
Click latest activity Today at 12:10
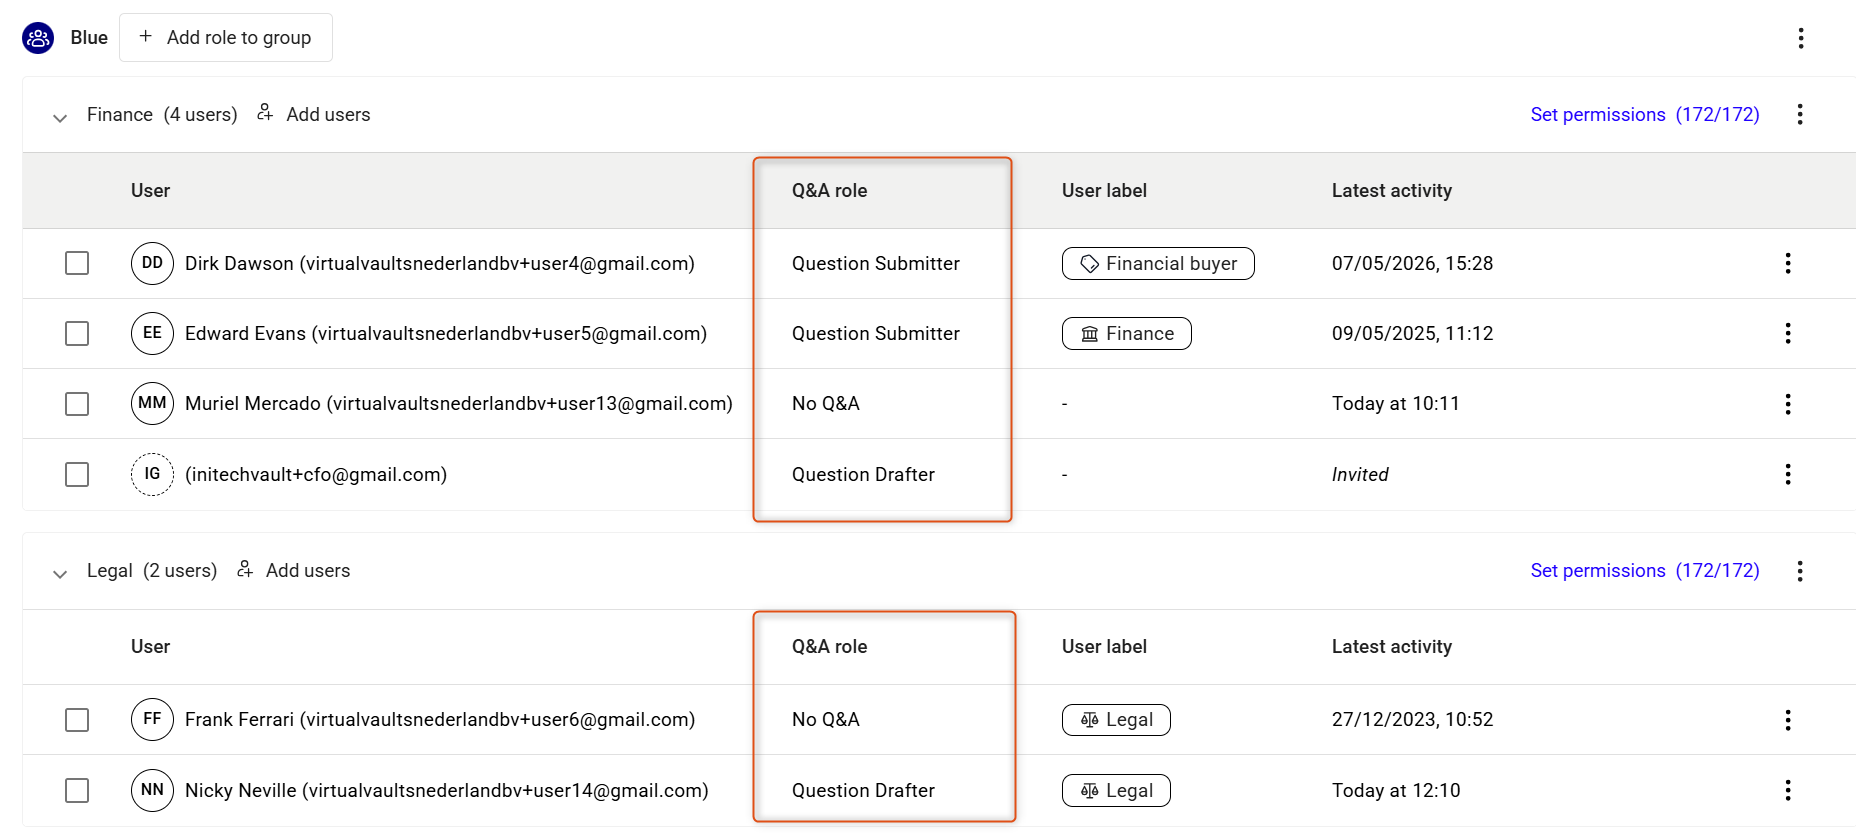coord(1396,790)
